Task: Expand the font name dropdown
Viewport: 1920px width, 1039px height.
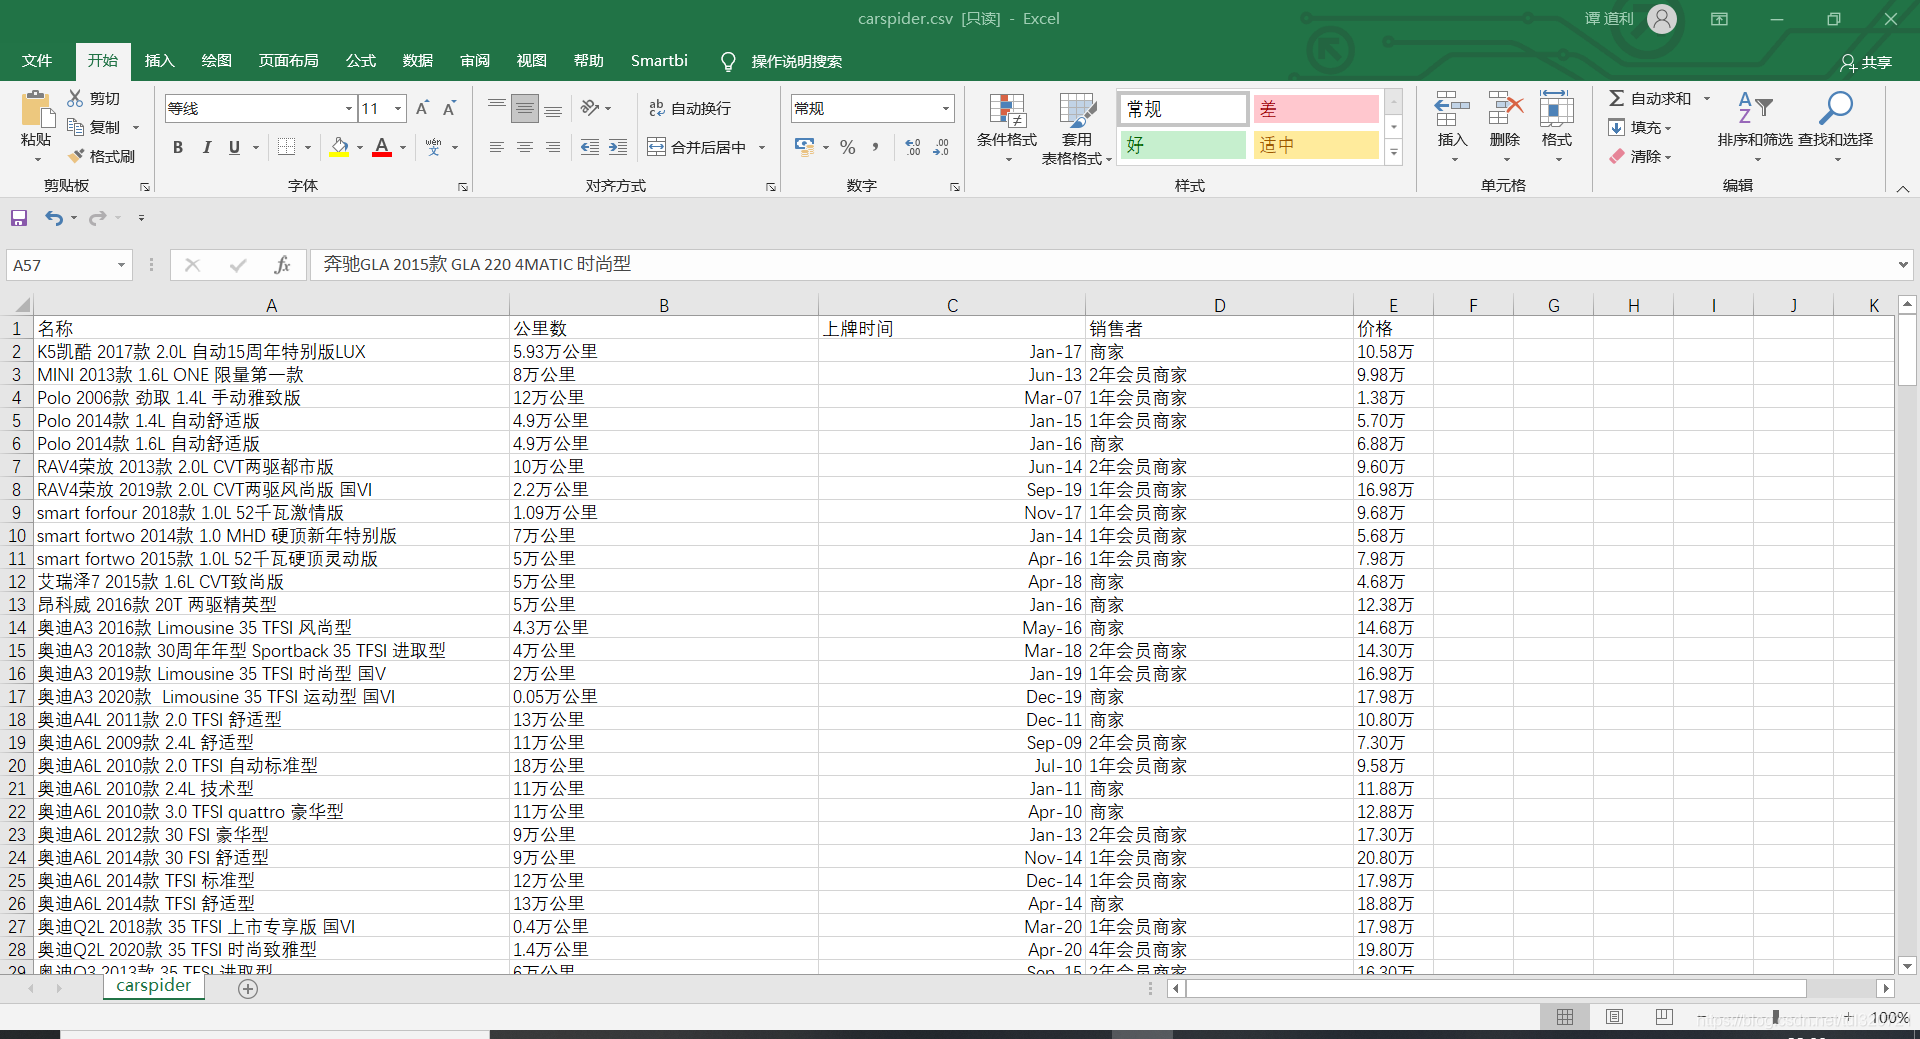Action: point(349,108)
